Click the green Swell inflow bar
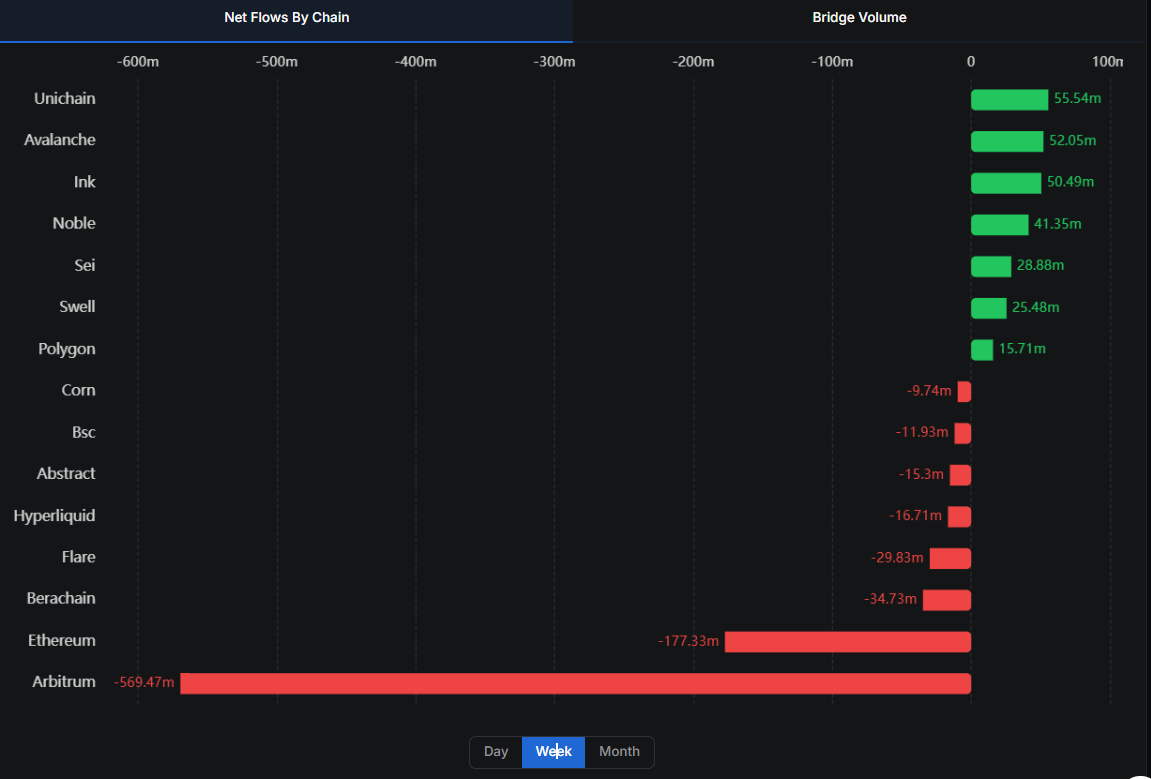1151x779 pixels. (x=988, y=308)
